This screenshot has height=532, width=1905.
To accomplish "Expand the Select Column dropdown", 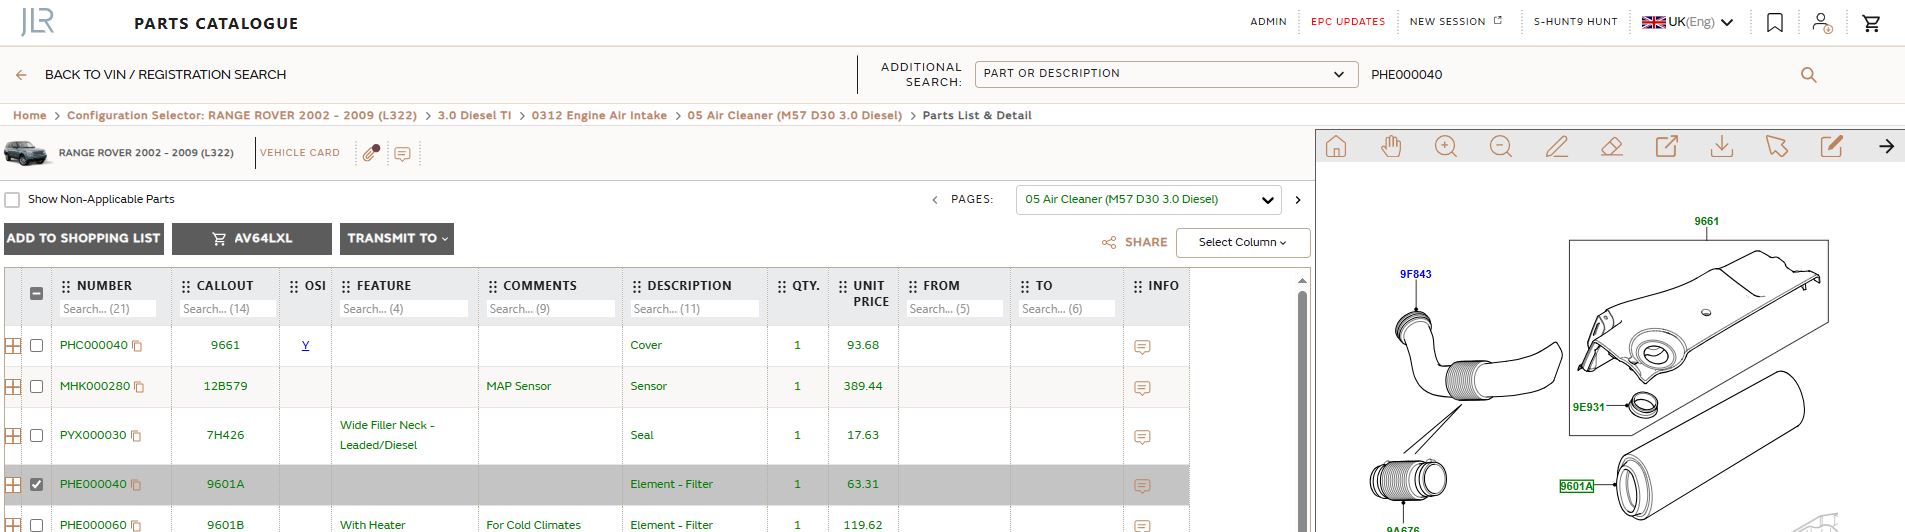I will (1243, 242).
